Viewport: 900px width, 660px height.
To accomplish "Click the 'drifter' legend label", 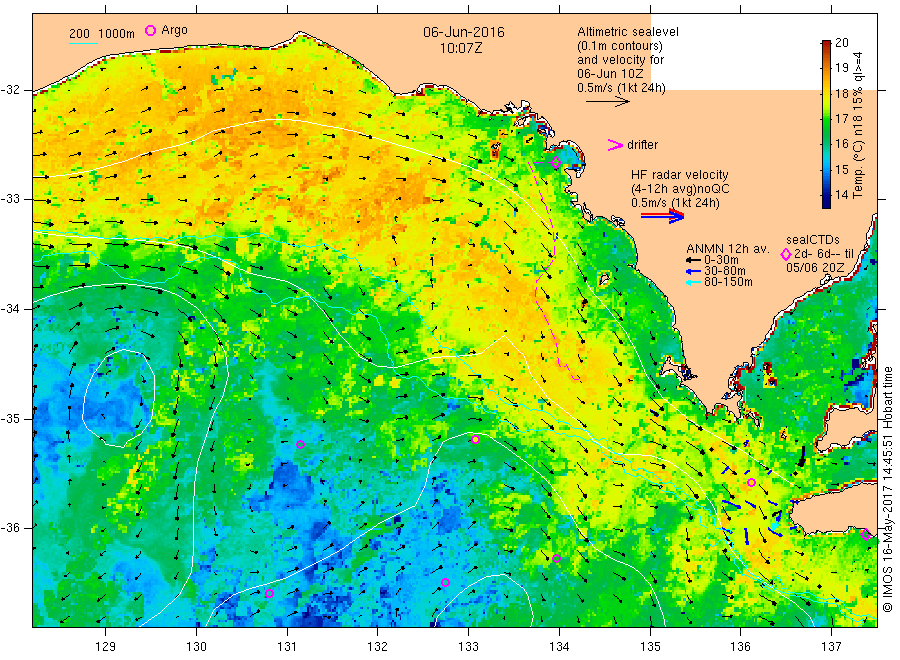I will pos(642,145).
